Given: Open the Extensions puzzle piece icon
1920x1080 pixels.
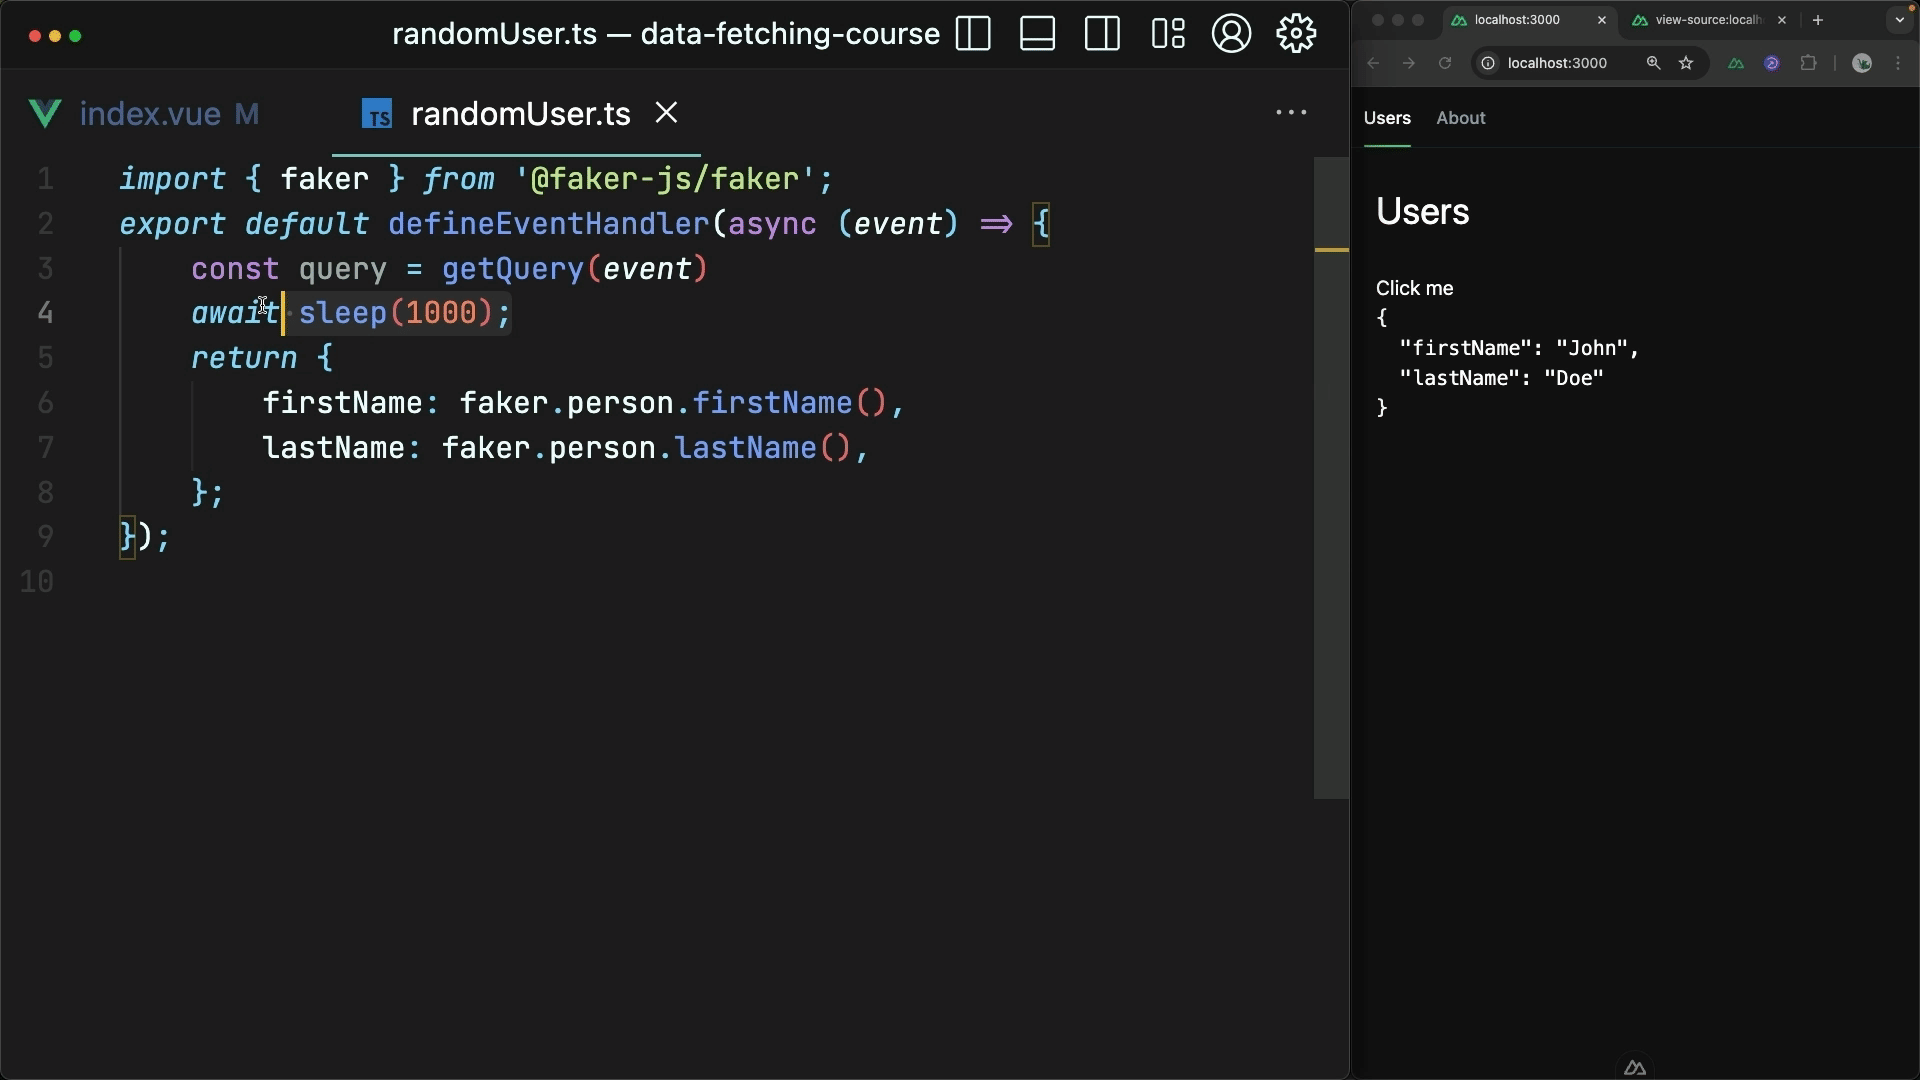Looking at the screenshot, I should [1808, 63].
